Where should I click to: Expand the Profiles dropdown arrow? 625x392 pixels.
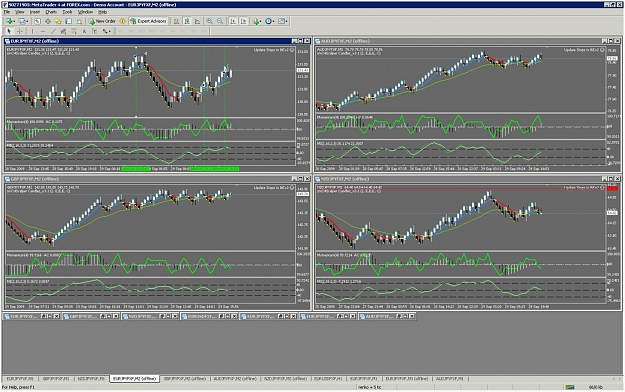(28, 21)
